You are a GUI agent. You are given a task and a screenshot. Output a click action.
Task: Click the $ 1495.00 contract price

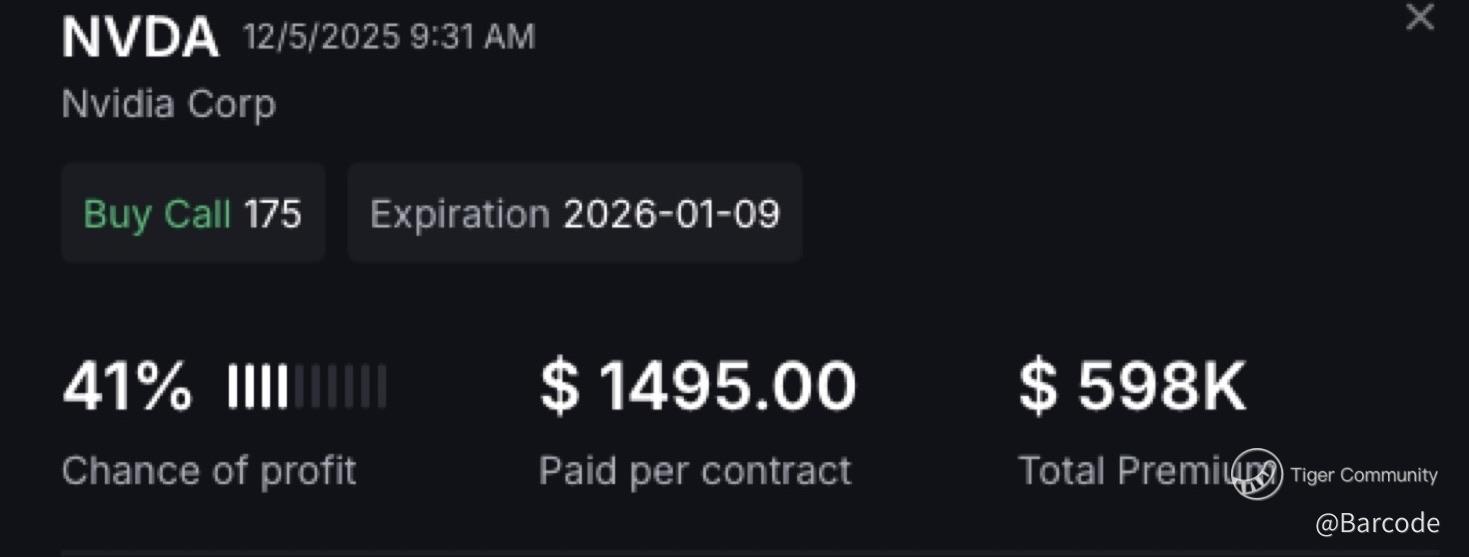click(x=698, y=387)
